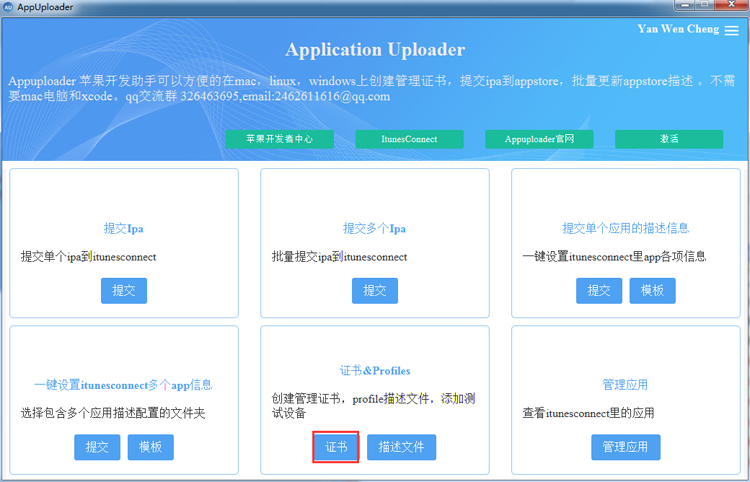Click 提交 under 提交Ipa card
Screen dimensions: 750x482
(x=124, y=291)
